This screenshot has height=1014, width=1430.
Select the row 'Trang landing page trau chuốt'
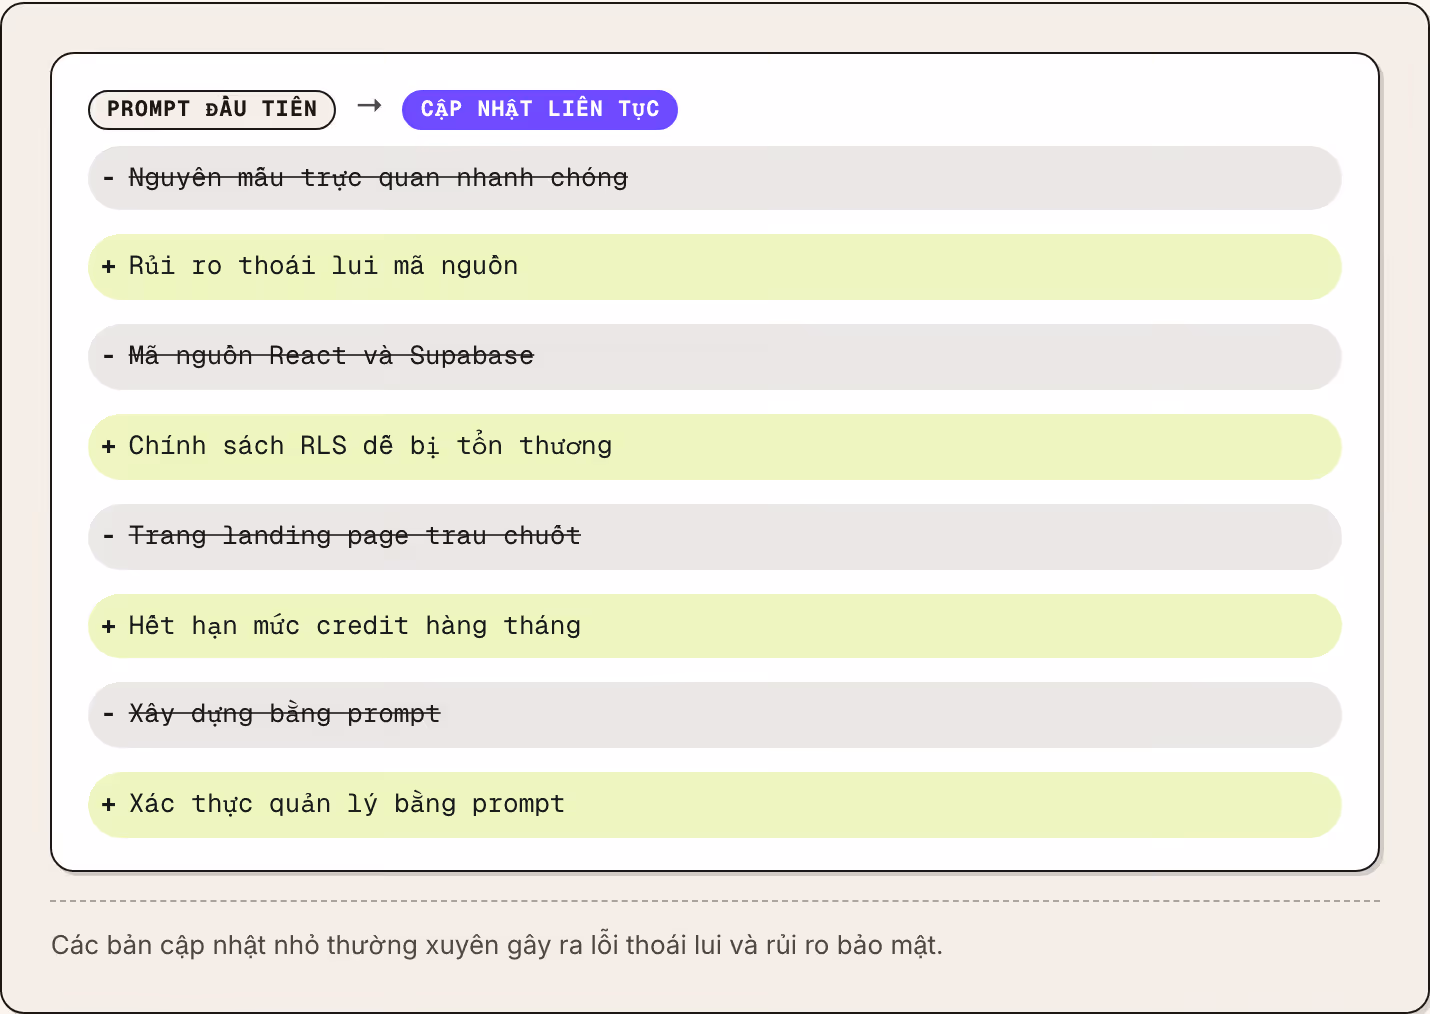point(715,537)
